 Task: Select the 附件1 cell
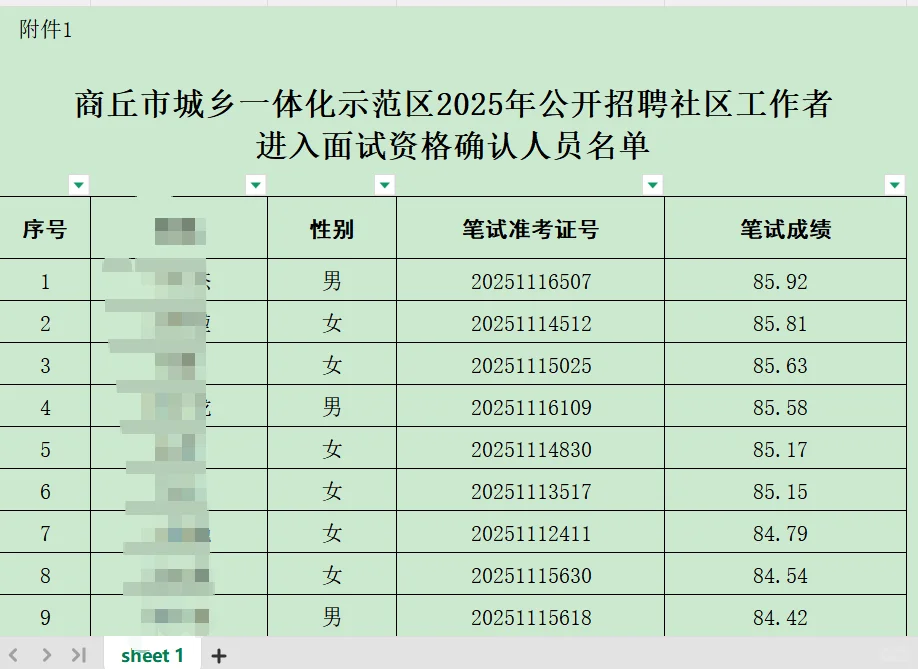tap(45, 30)
